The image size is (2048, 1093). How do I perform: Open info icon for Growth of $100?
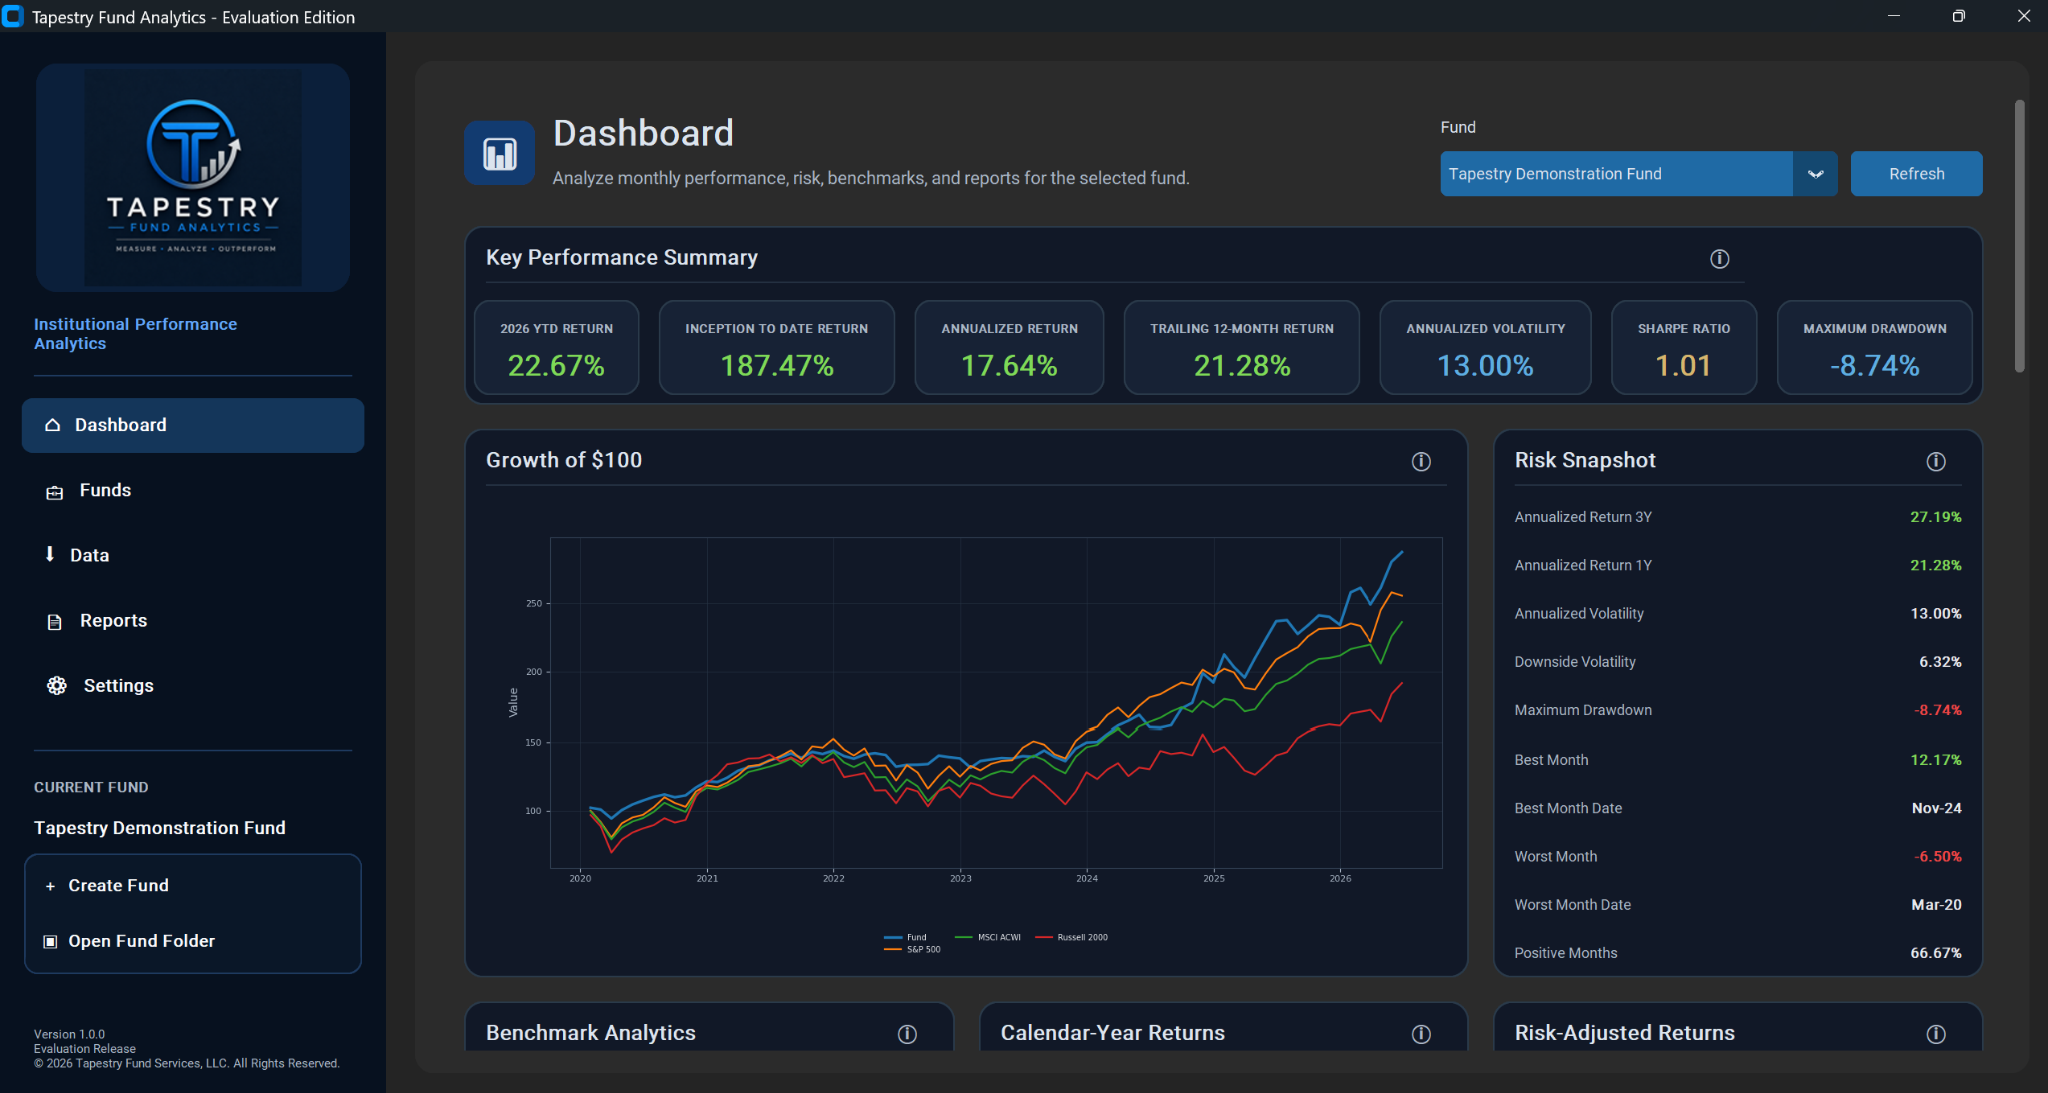[1421, 461]
